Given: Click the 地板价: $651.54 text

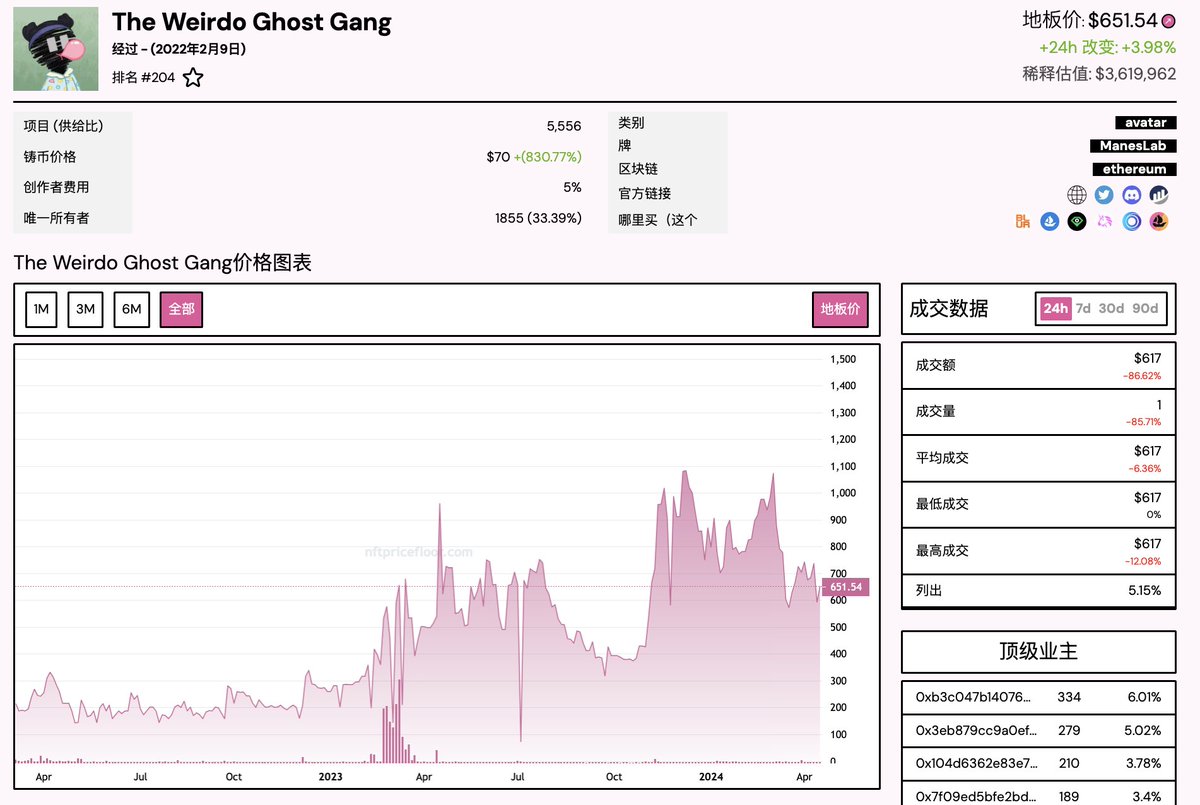Looking at the screenshot, I should point(1090,20).
